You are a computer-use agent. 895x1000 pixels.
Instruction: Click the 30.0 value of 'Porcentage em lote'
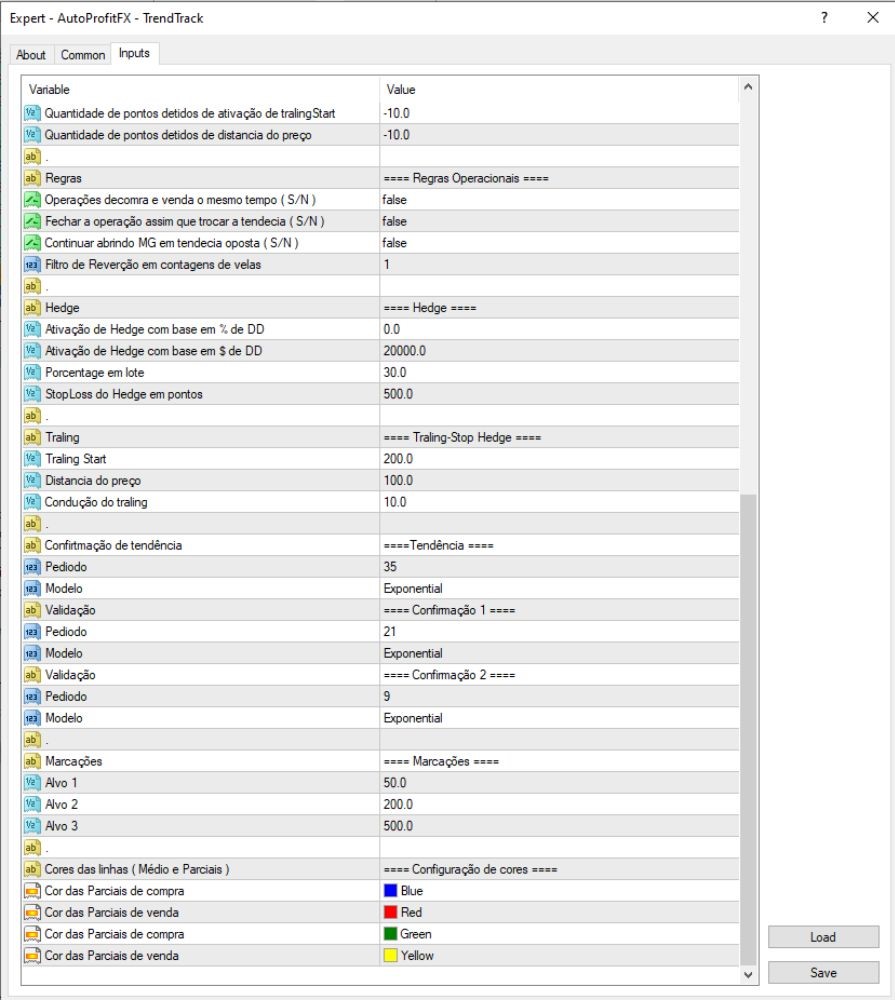(395, 372)
